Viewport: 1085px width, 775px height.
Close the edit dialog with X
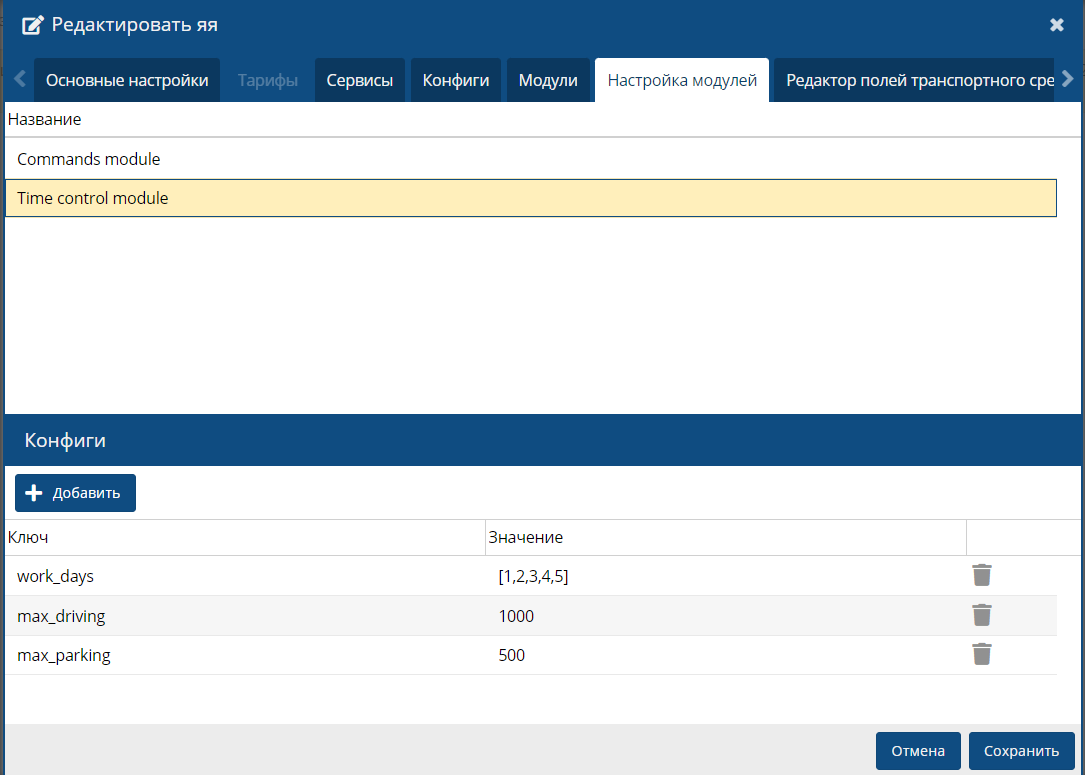1057,25
